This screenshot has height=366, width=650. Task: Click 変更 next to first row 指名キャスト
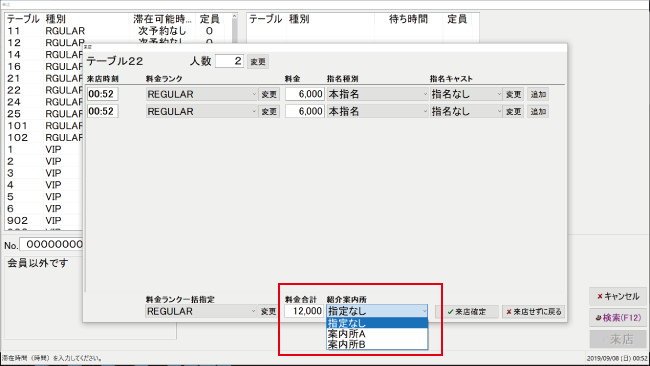coord(513,94)
